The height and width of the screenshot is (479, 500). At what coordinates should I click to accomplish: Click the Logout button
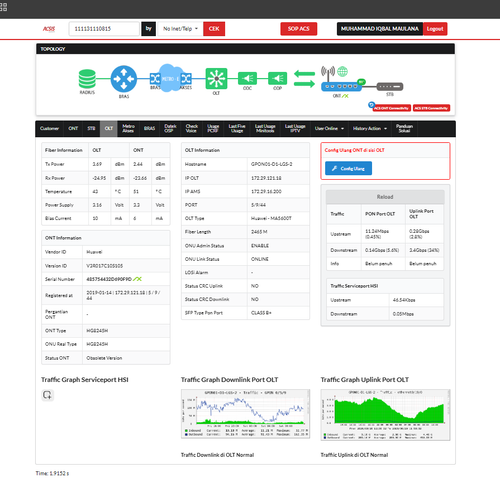(435, 29)
